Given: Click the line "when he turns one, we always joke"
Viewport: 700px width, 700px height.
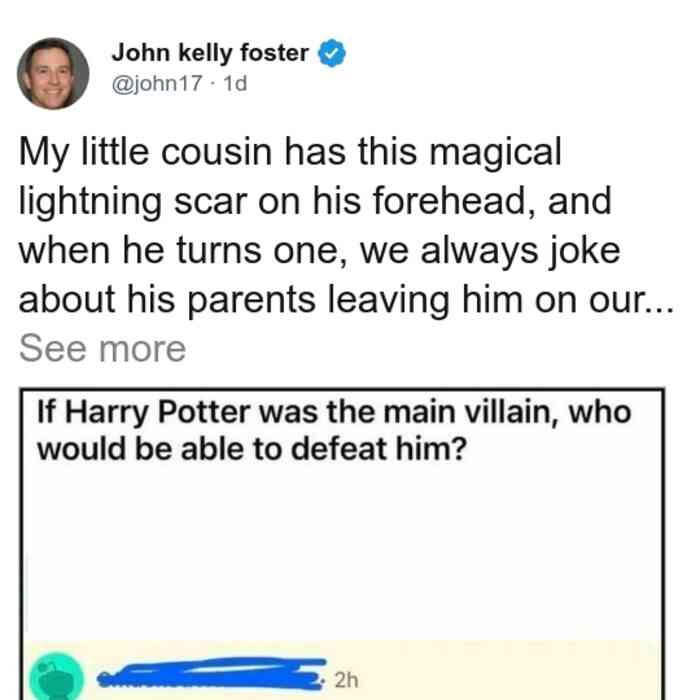Looking at the screenshot, I should 320,251.
